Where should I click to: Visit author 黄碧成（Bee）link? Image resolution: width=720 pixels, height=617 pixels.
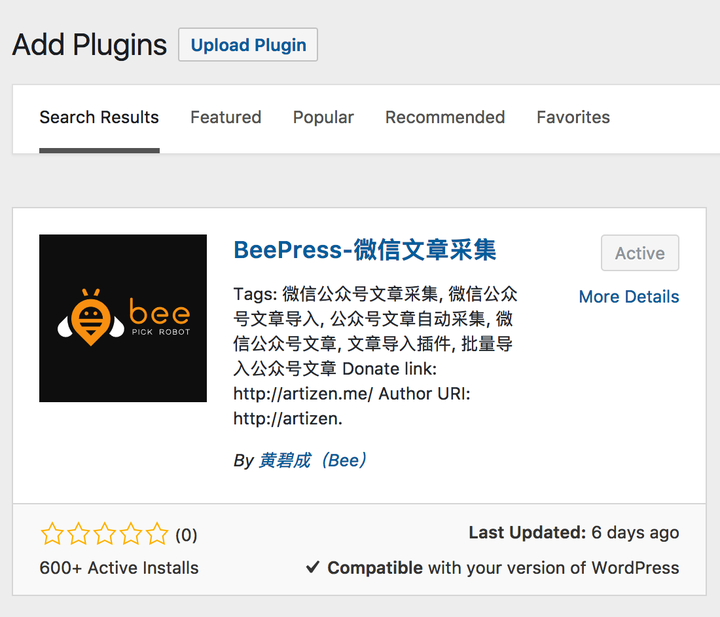pos(314,460)
